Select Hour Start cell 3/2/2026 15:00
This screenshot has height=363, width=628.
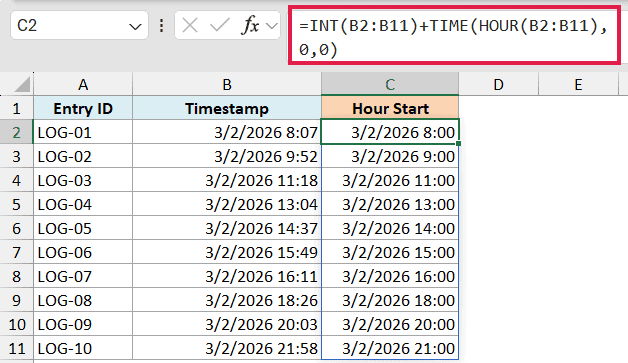point(390,252)
